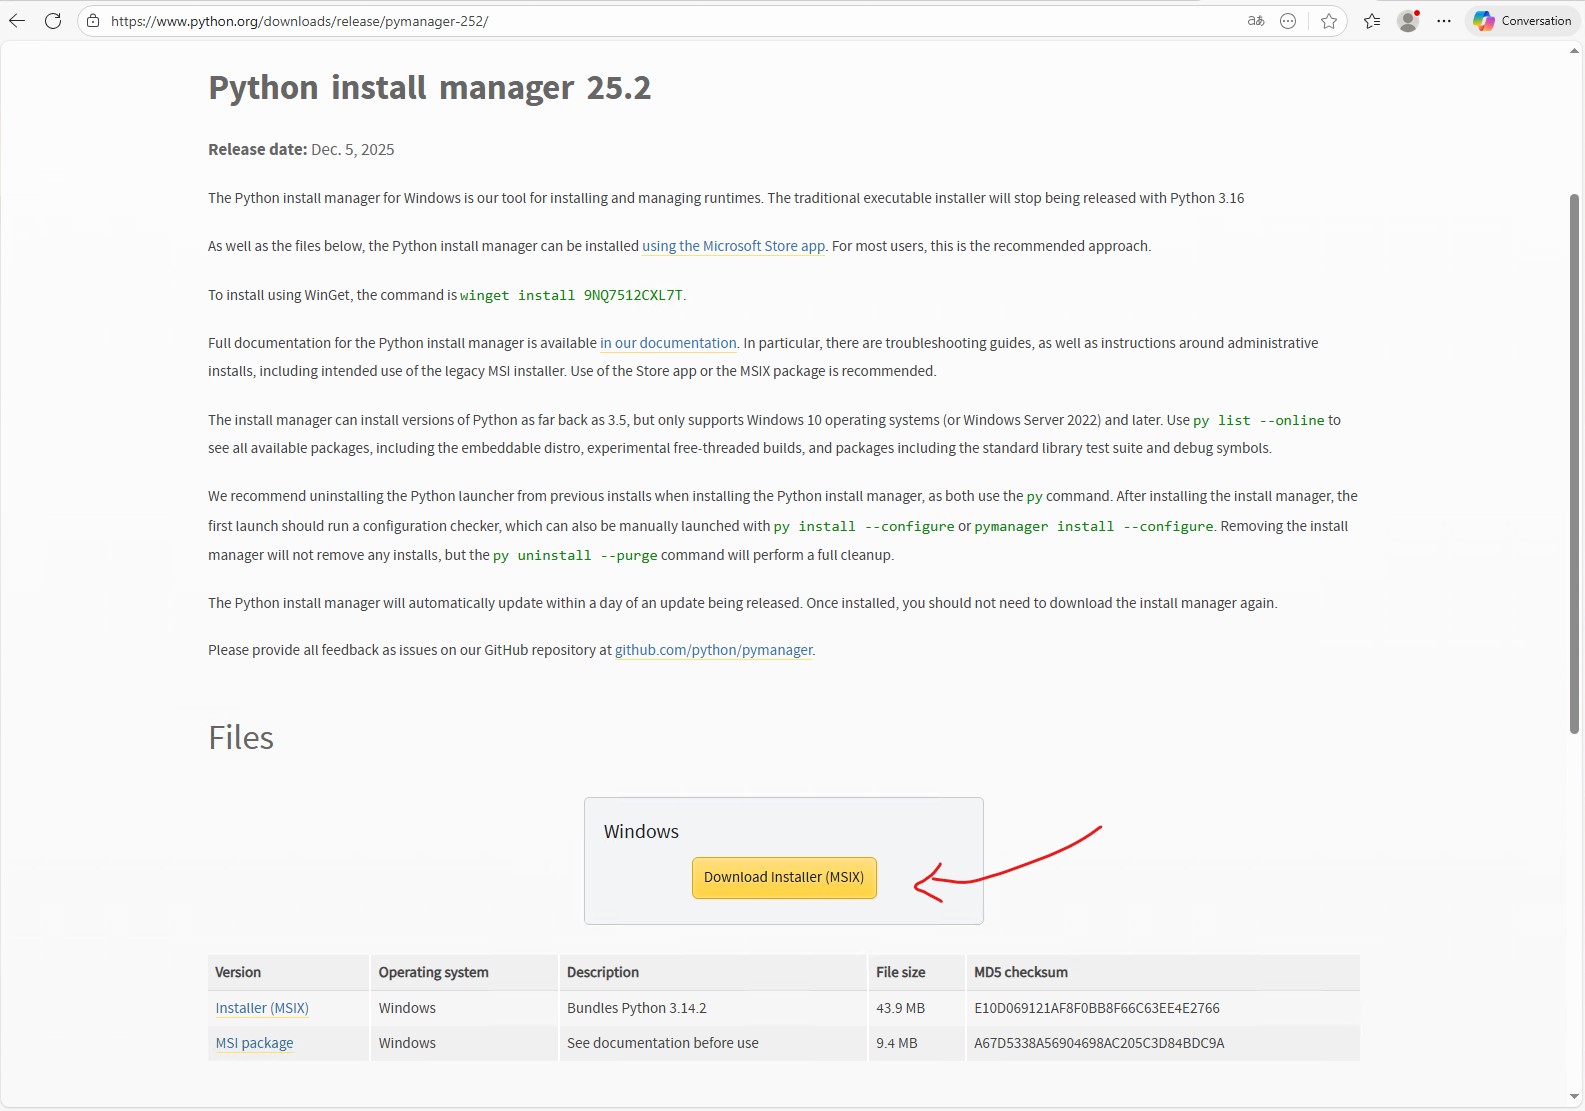Click the python.org URL in the address bar
This screenshot has height=1111, width=1585.
(300, 21)
